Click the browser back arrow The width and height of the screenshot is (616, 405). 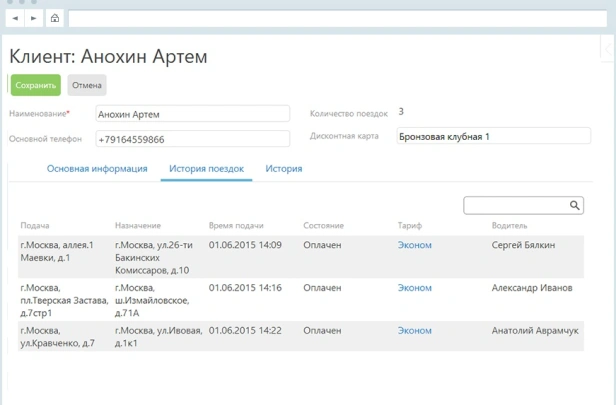(15, 18)
